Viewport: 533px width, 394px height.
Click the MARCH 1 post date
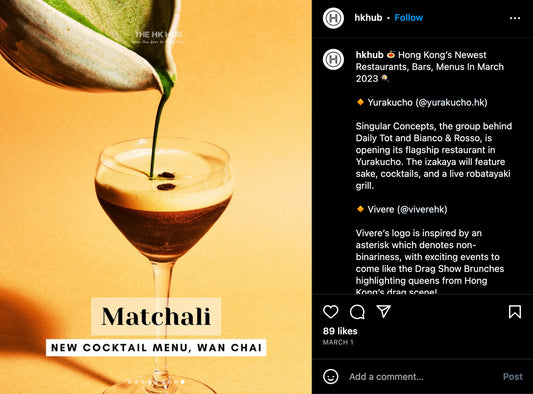[338, 342]
